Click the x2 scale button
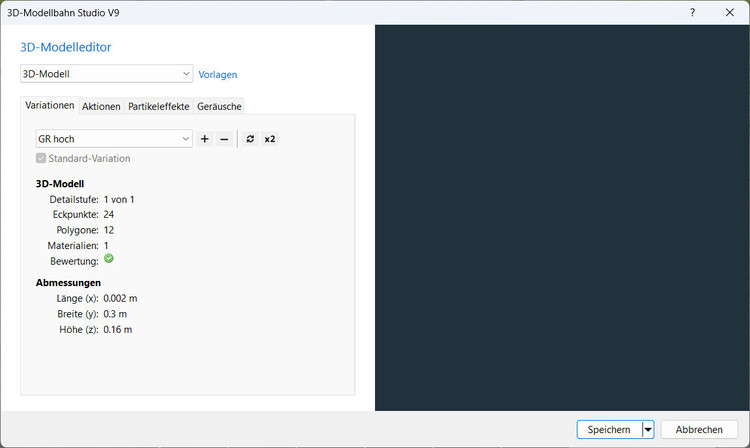The width and height of the screenshot is (750, 448). (270, 139)
